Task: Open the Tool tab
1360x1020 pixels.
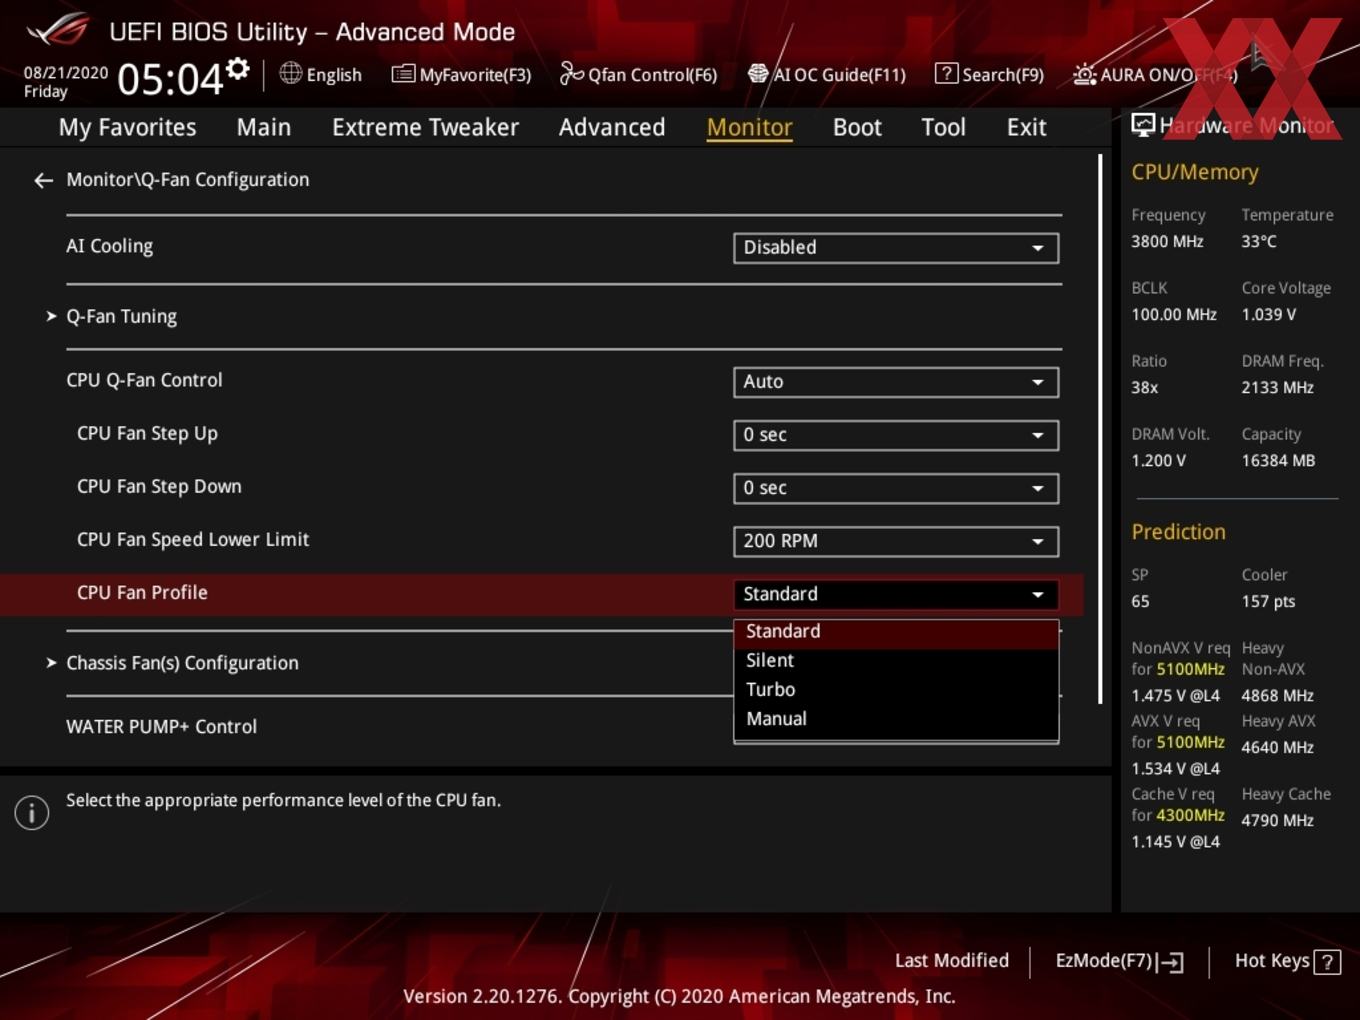Action: coord(943,127)
